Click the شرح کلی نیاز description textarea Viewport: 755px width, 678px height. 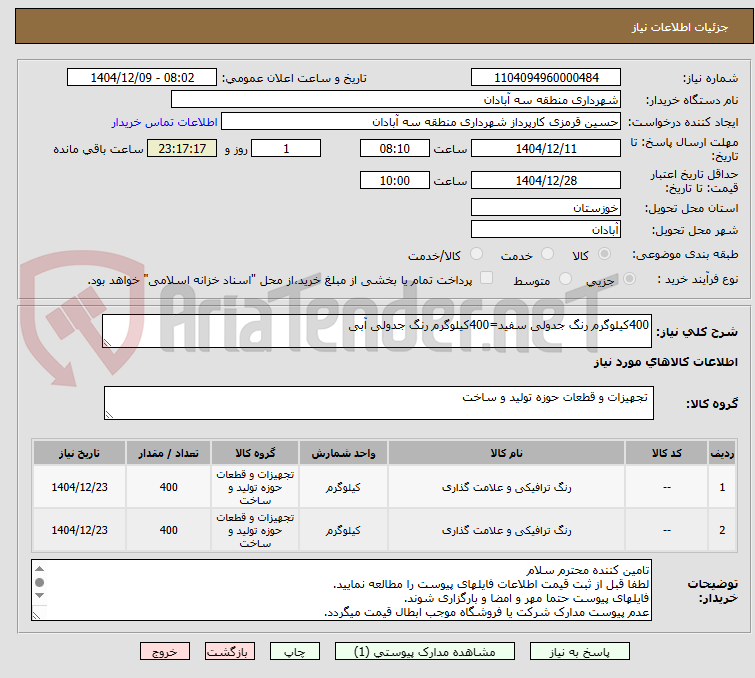[377, 331]
